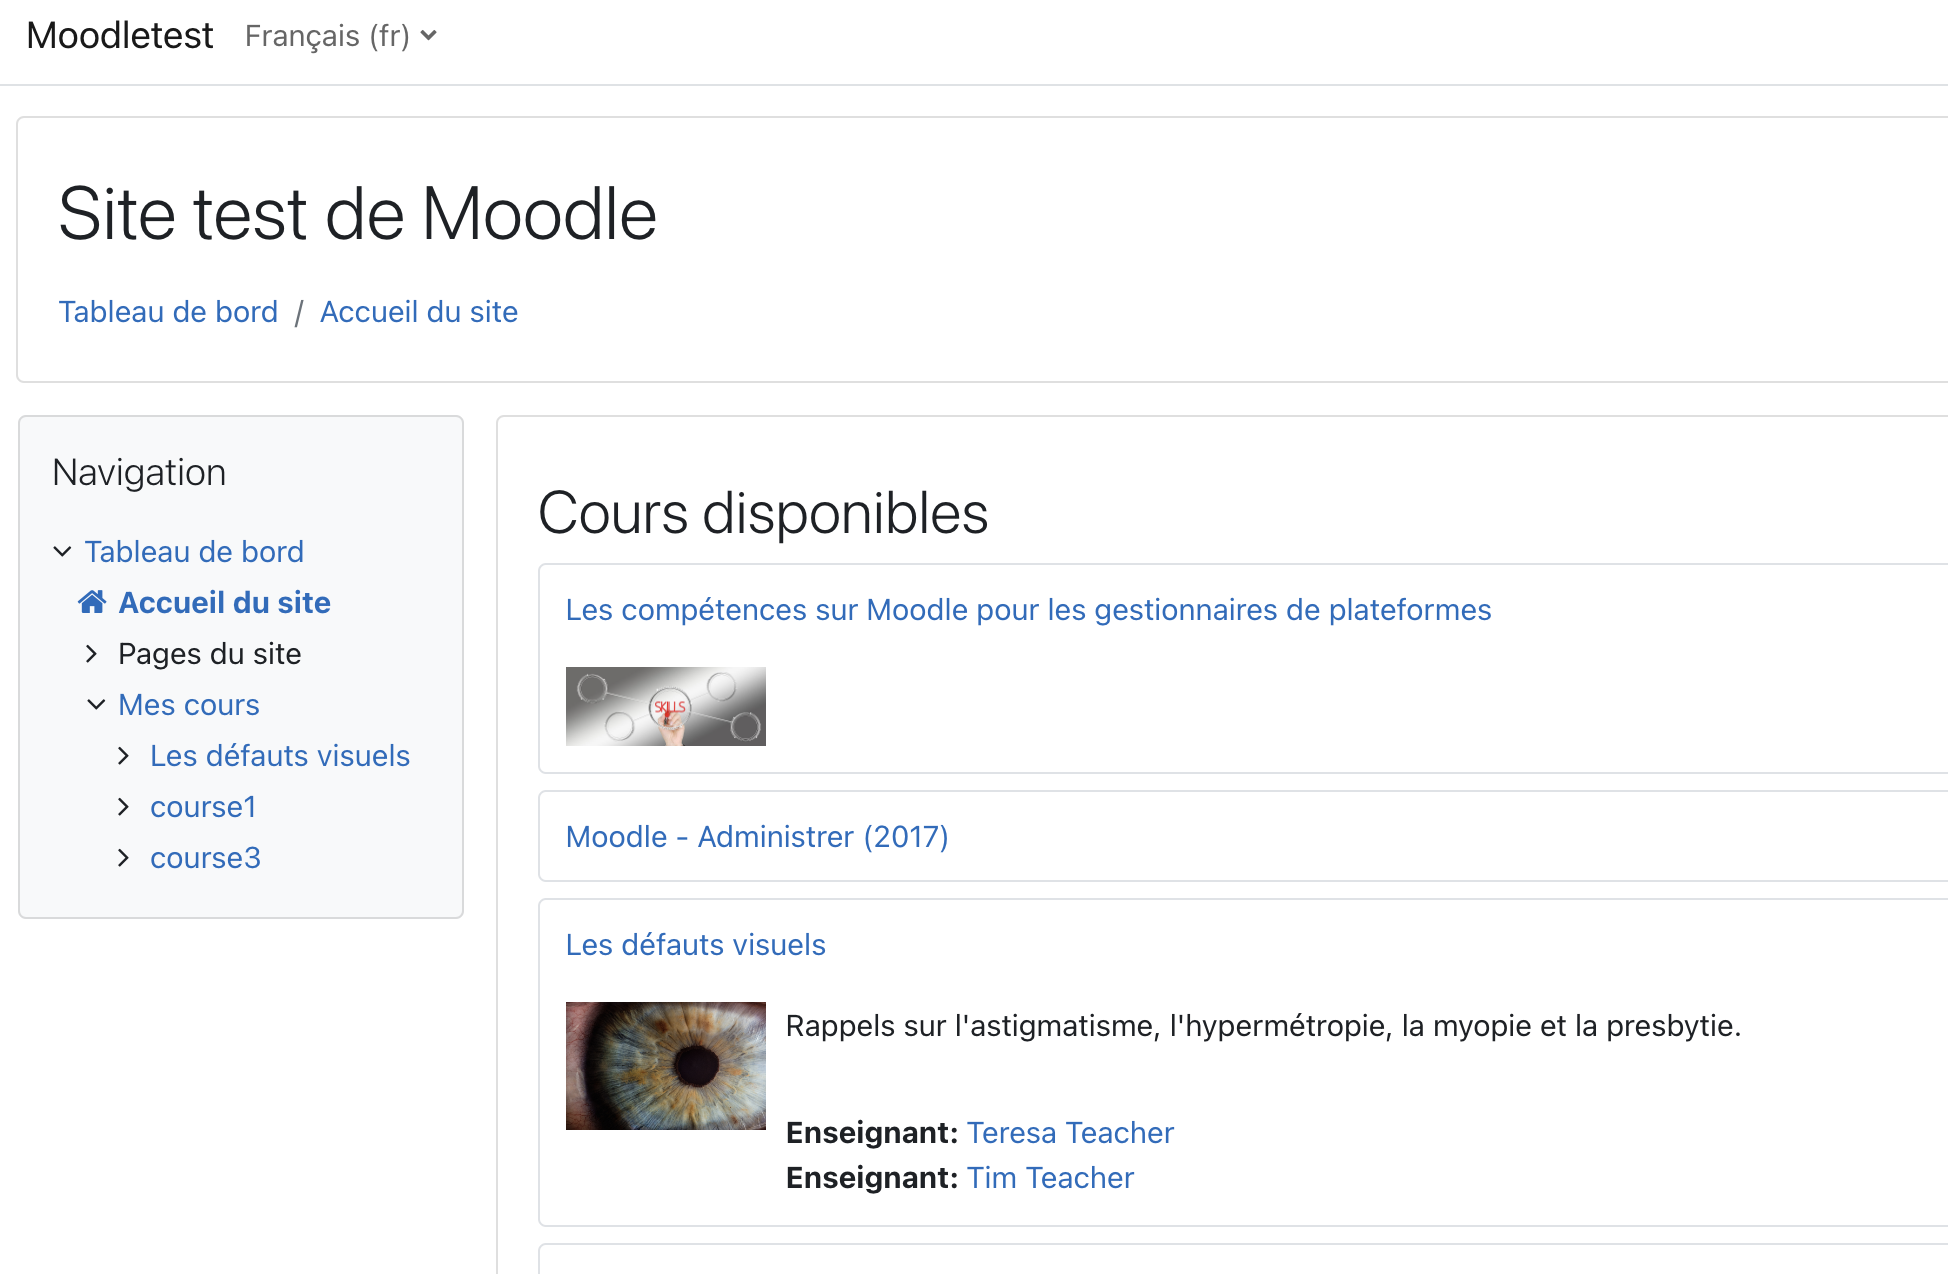Open Moodle - Administrer (2017) course
This screenshot has width=1948, height=1274.
[x=757, y=836]
